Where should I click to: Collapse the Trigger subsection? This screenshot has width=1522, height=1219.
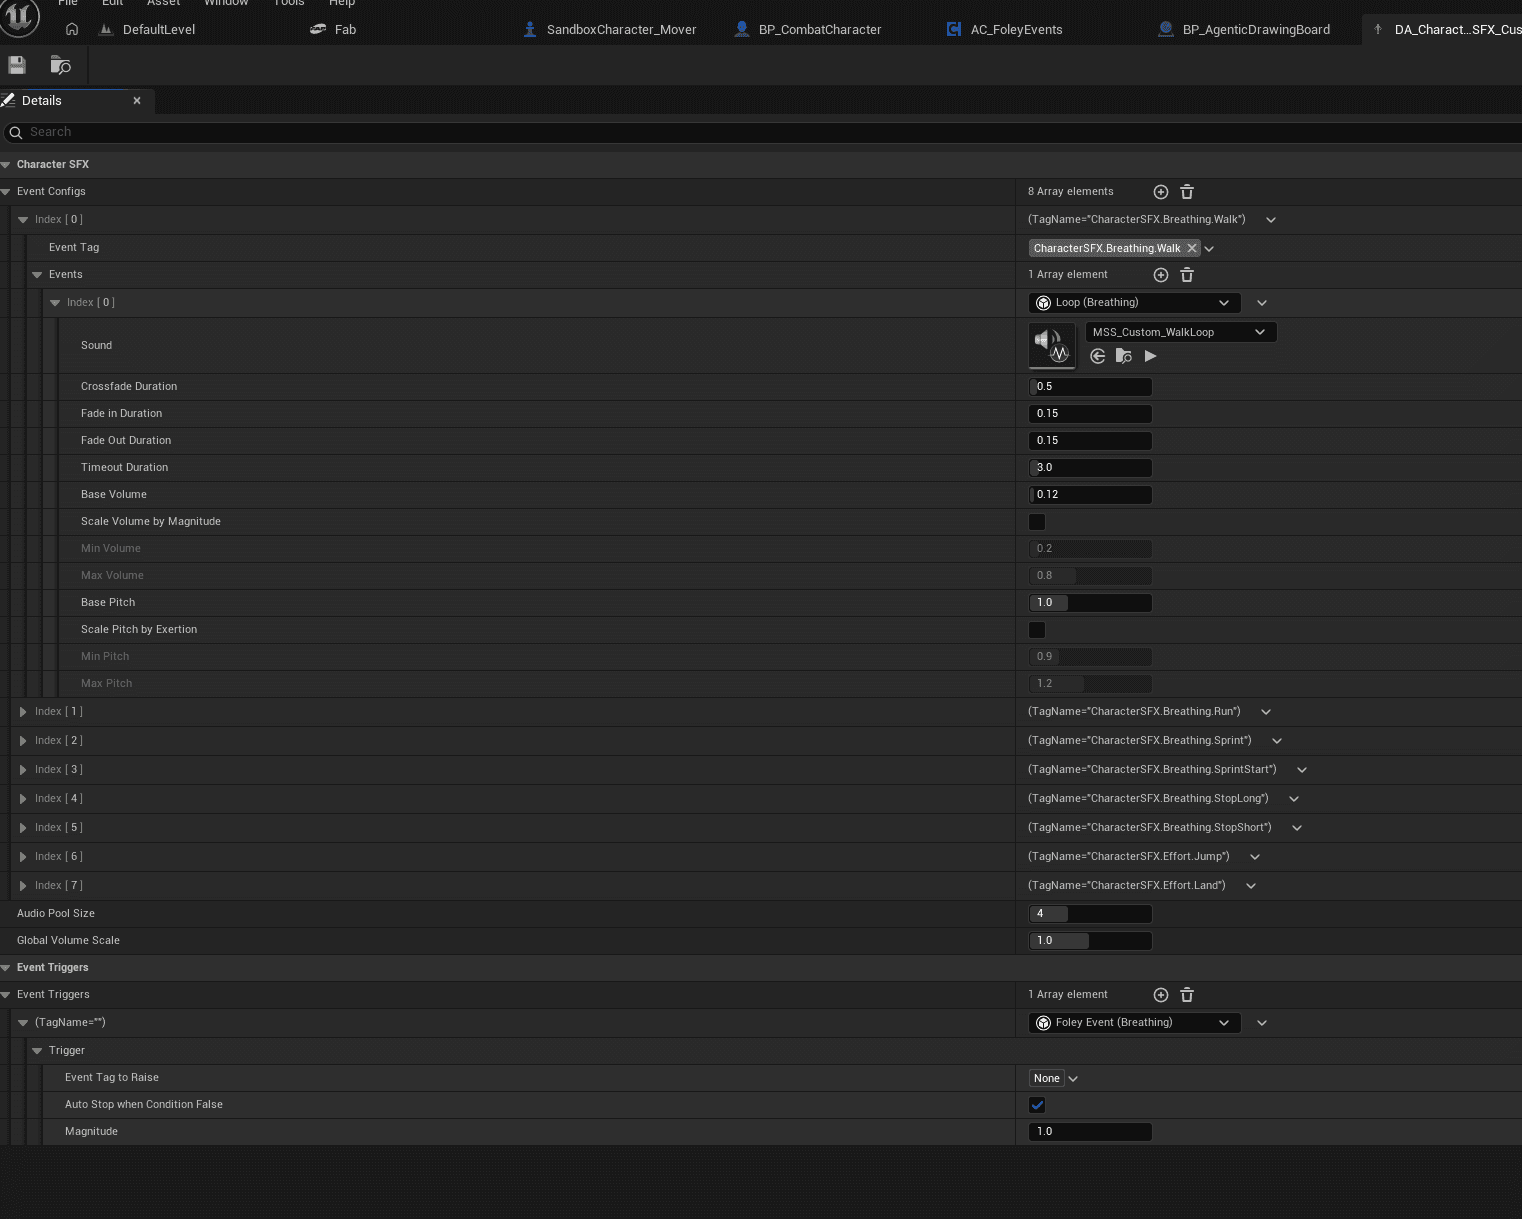[x=37, y=1051]
